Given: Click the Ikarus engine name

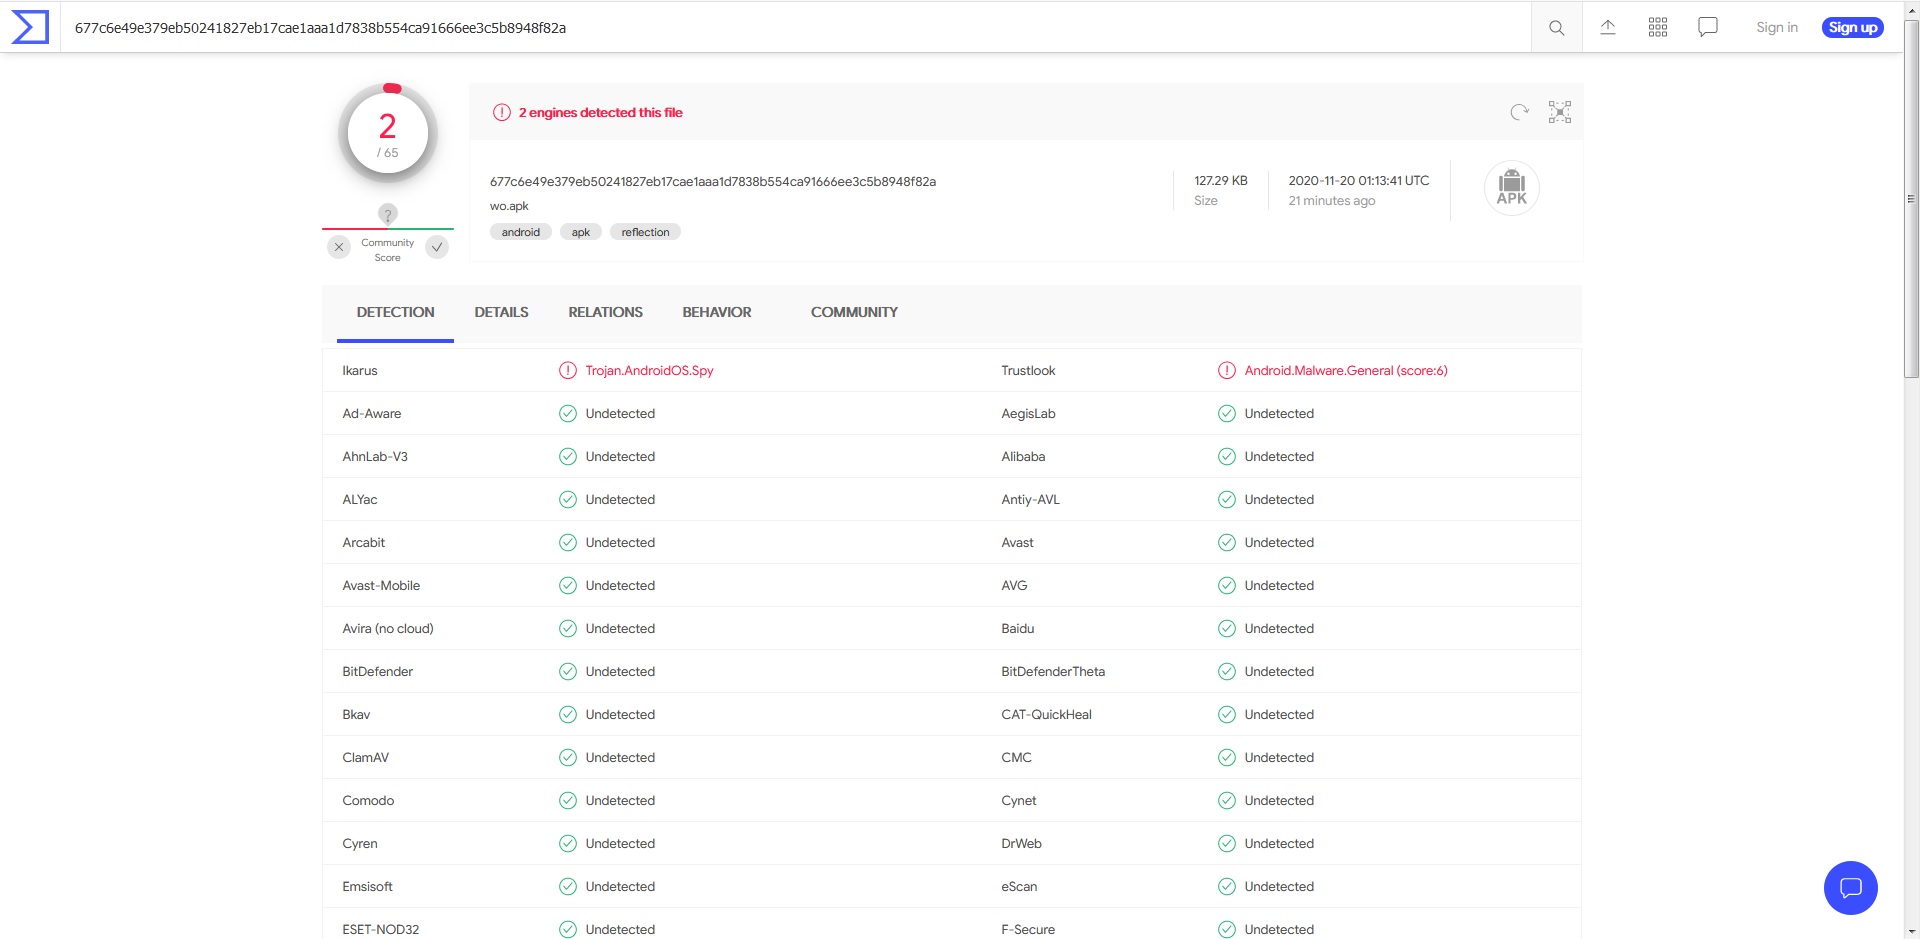Looking at the screenshot, I should tap(360, 371).
